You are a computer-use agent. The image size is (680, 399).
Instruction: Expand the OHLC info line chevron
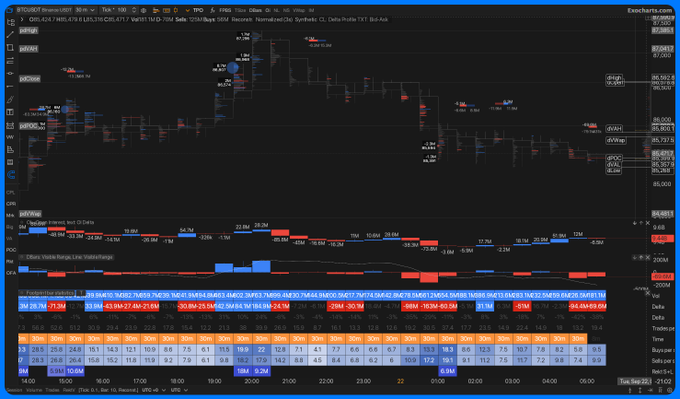tap(22, 20)
